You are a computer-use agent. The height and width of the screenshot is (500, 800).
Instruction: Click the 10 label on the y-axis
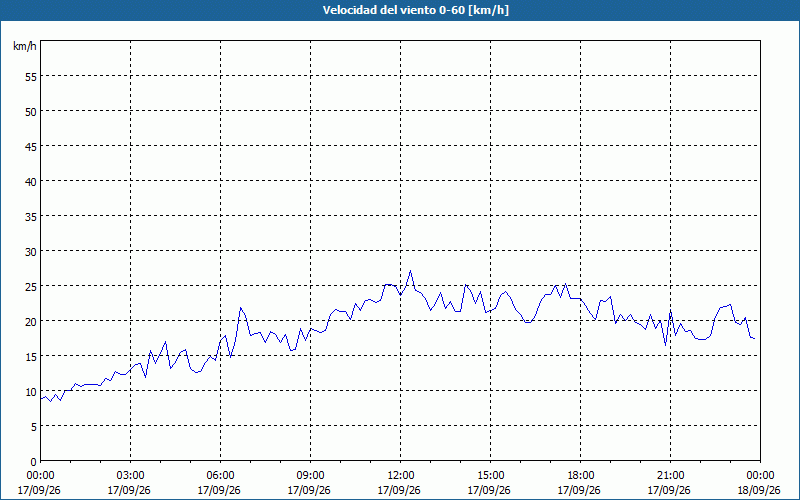(x=31, y=392)
